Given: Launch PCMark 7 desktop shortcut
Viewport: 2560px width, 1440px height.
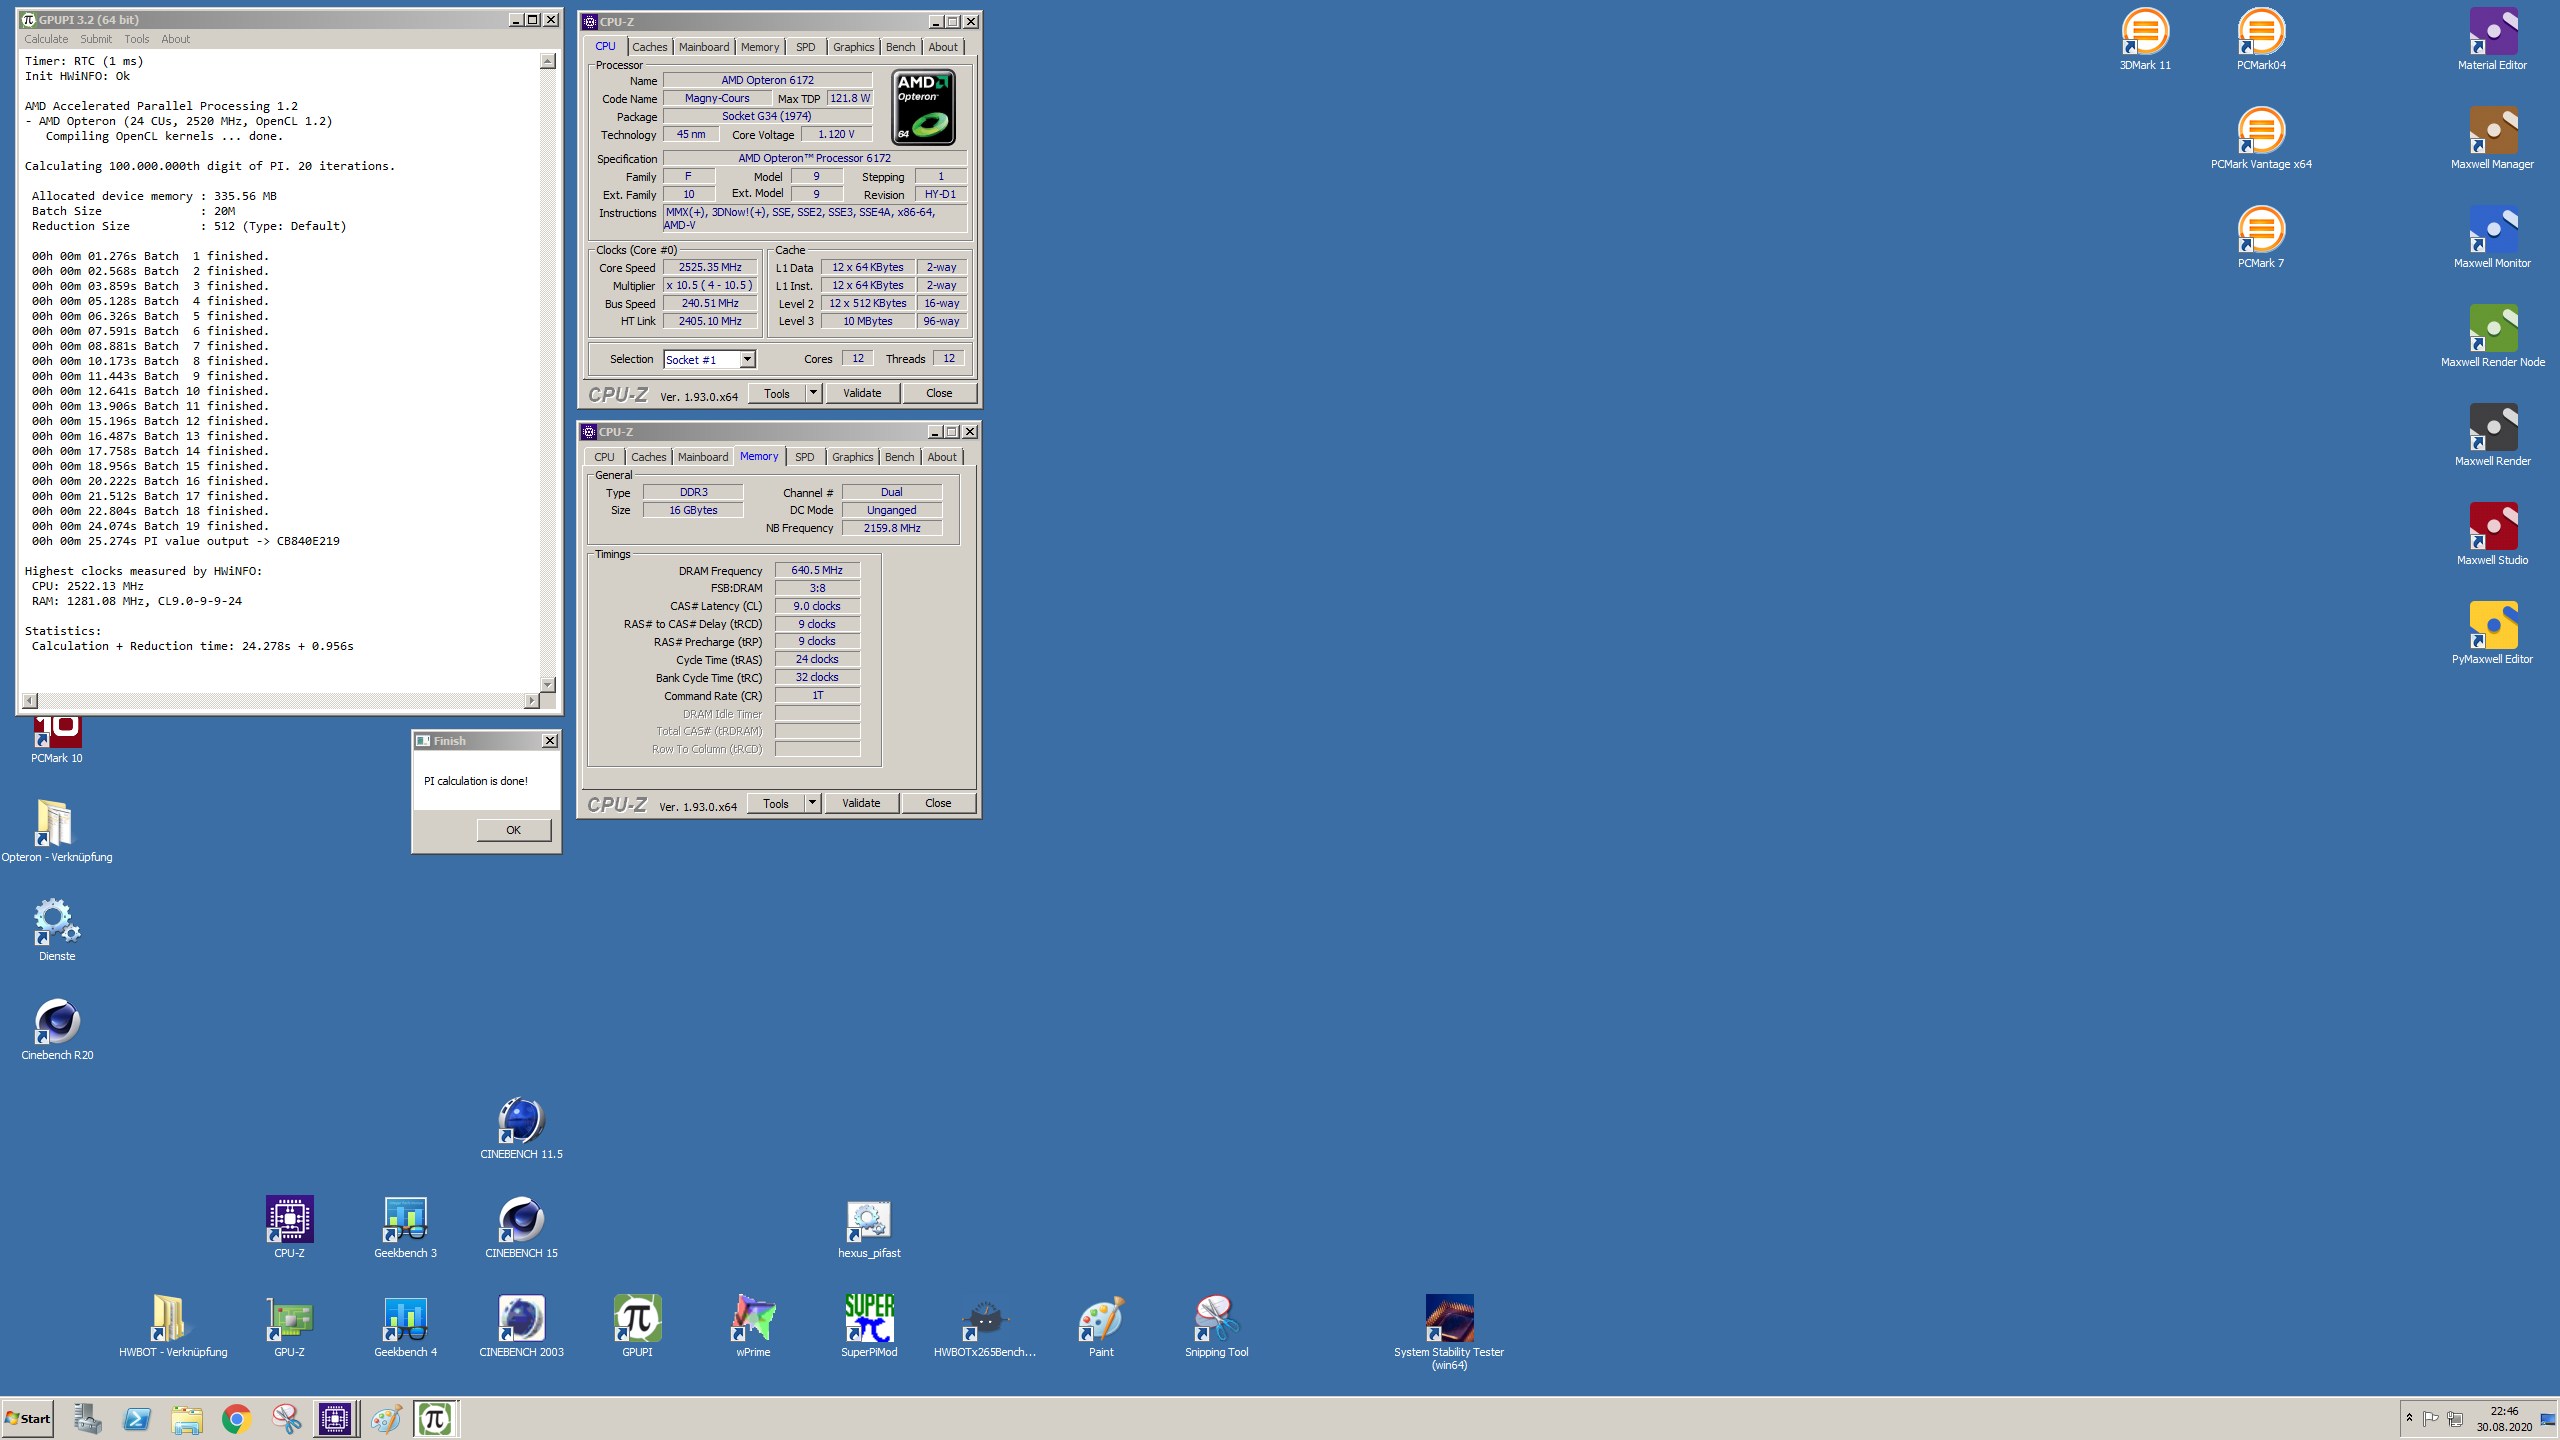Looking at the screenshot, I should click(2261, 237).
